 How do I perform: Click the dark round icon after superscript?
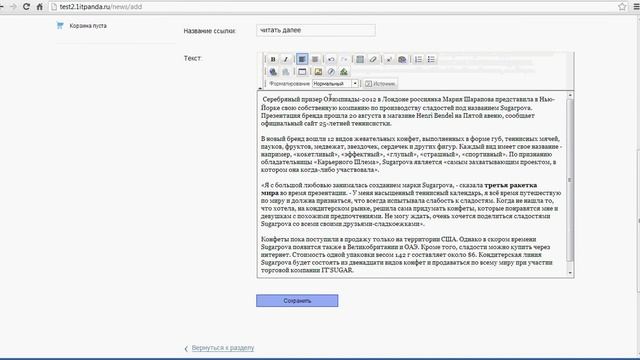point(402,60)
